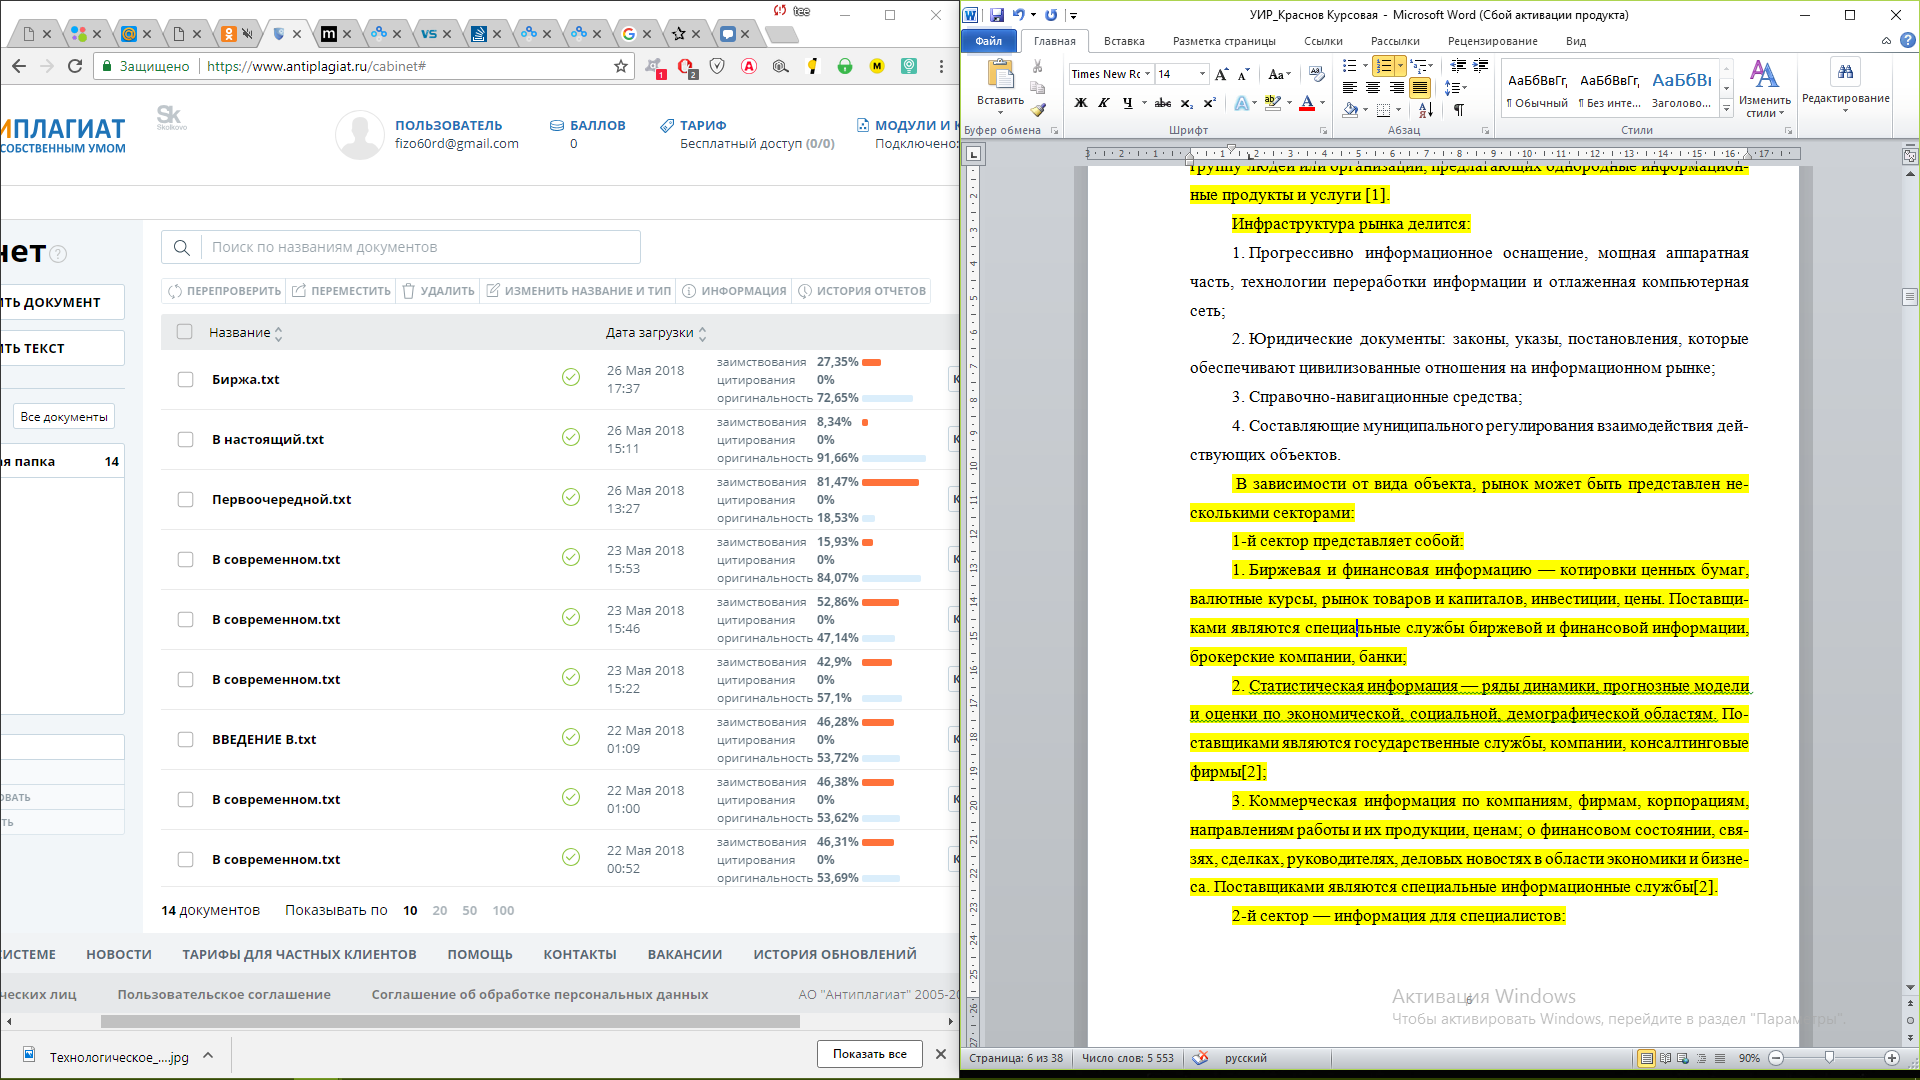Reload the Antiplagiat page in Chrome
The width and height of the screenshot is (1920, 1080).
pos(75,66)
